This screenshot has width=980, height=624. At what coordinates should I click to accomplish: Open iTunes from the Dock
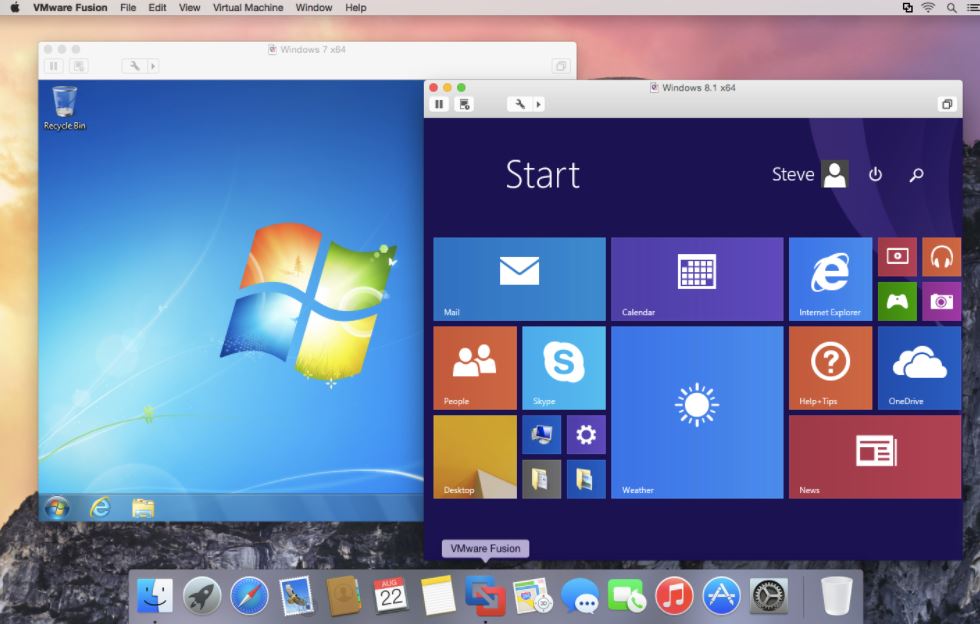click(x=674, y=595)
